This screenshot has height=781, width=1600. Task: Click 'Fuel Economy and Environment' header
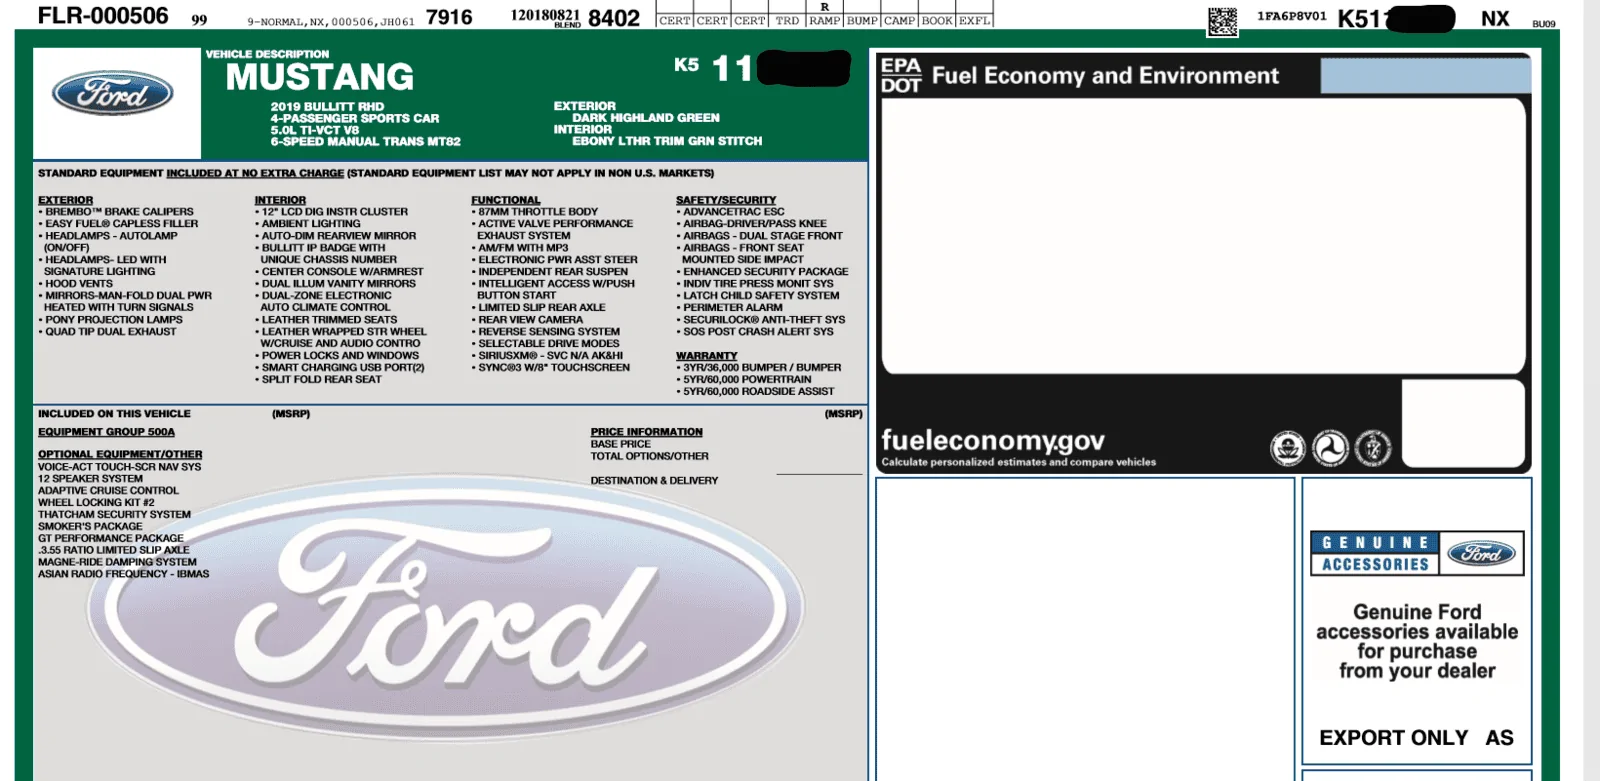(1105, 76)
